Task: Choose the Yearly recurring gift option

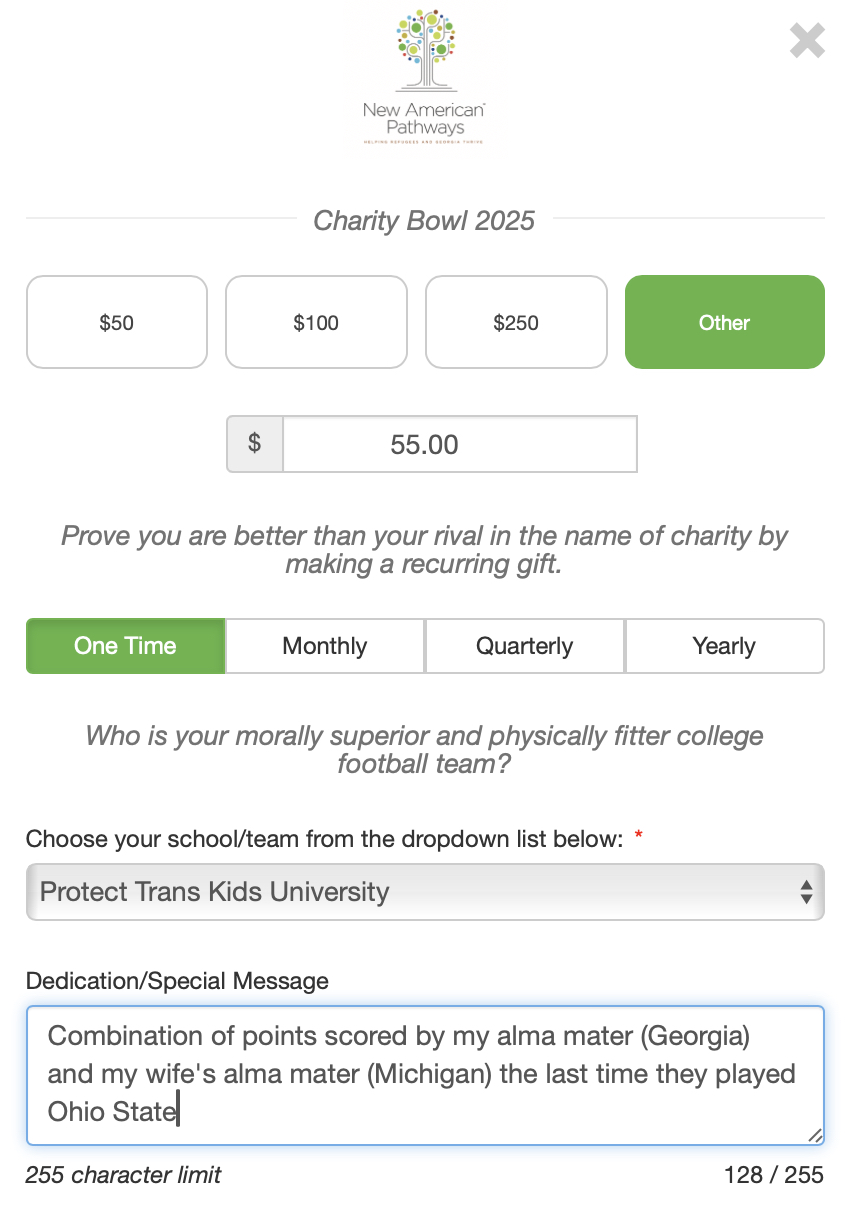Action: (724, 646)
